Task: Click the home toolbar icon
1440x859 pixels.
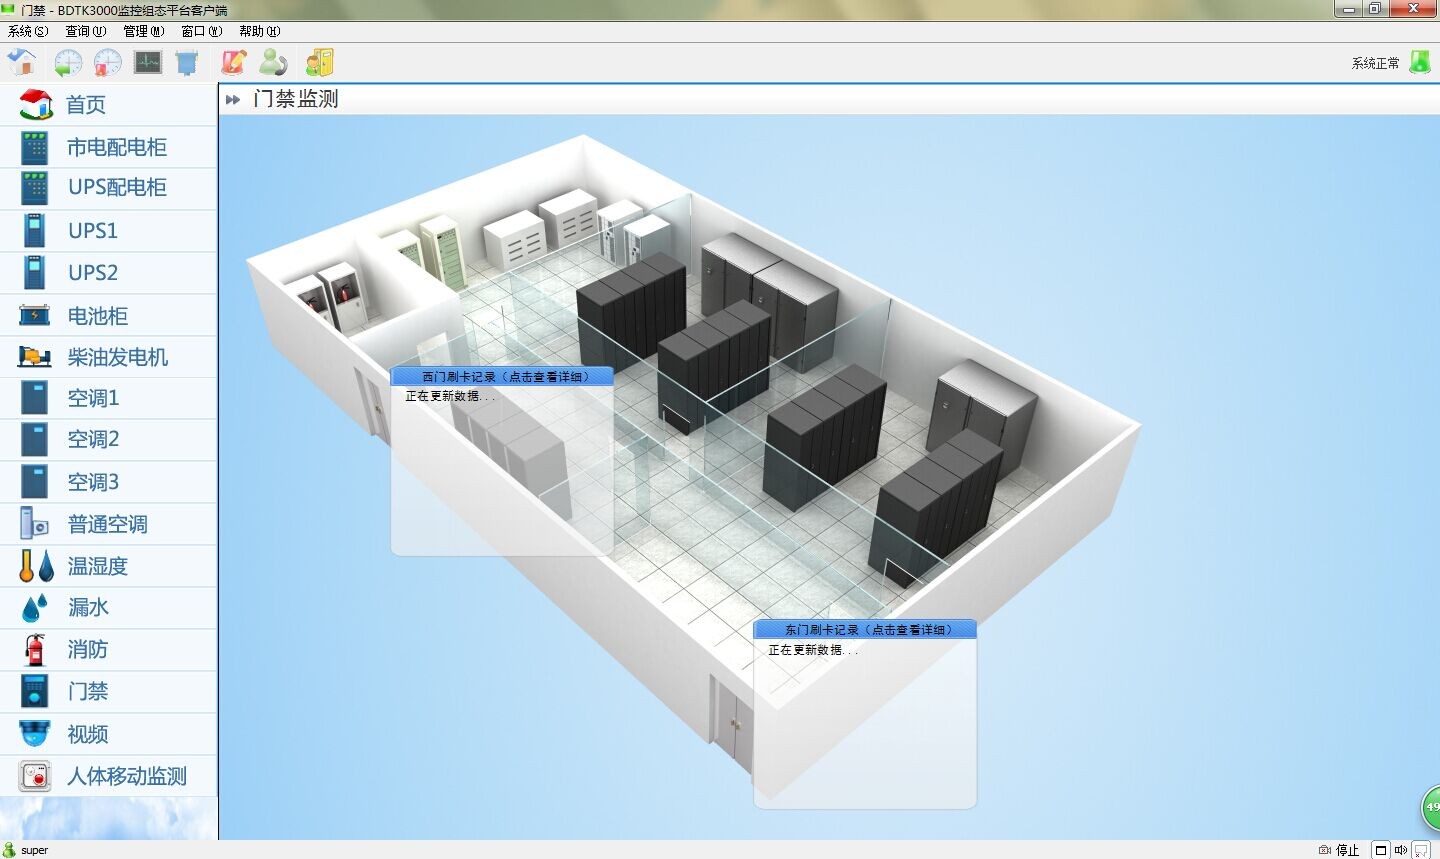Action: pyautogui.click(x=22, y=62)
